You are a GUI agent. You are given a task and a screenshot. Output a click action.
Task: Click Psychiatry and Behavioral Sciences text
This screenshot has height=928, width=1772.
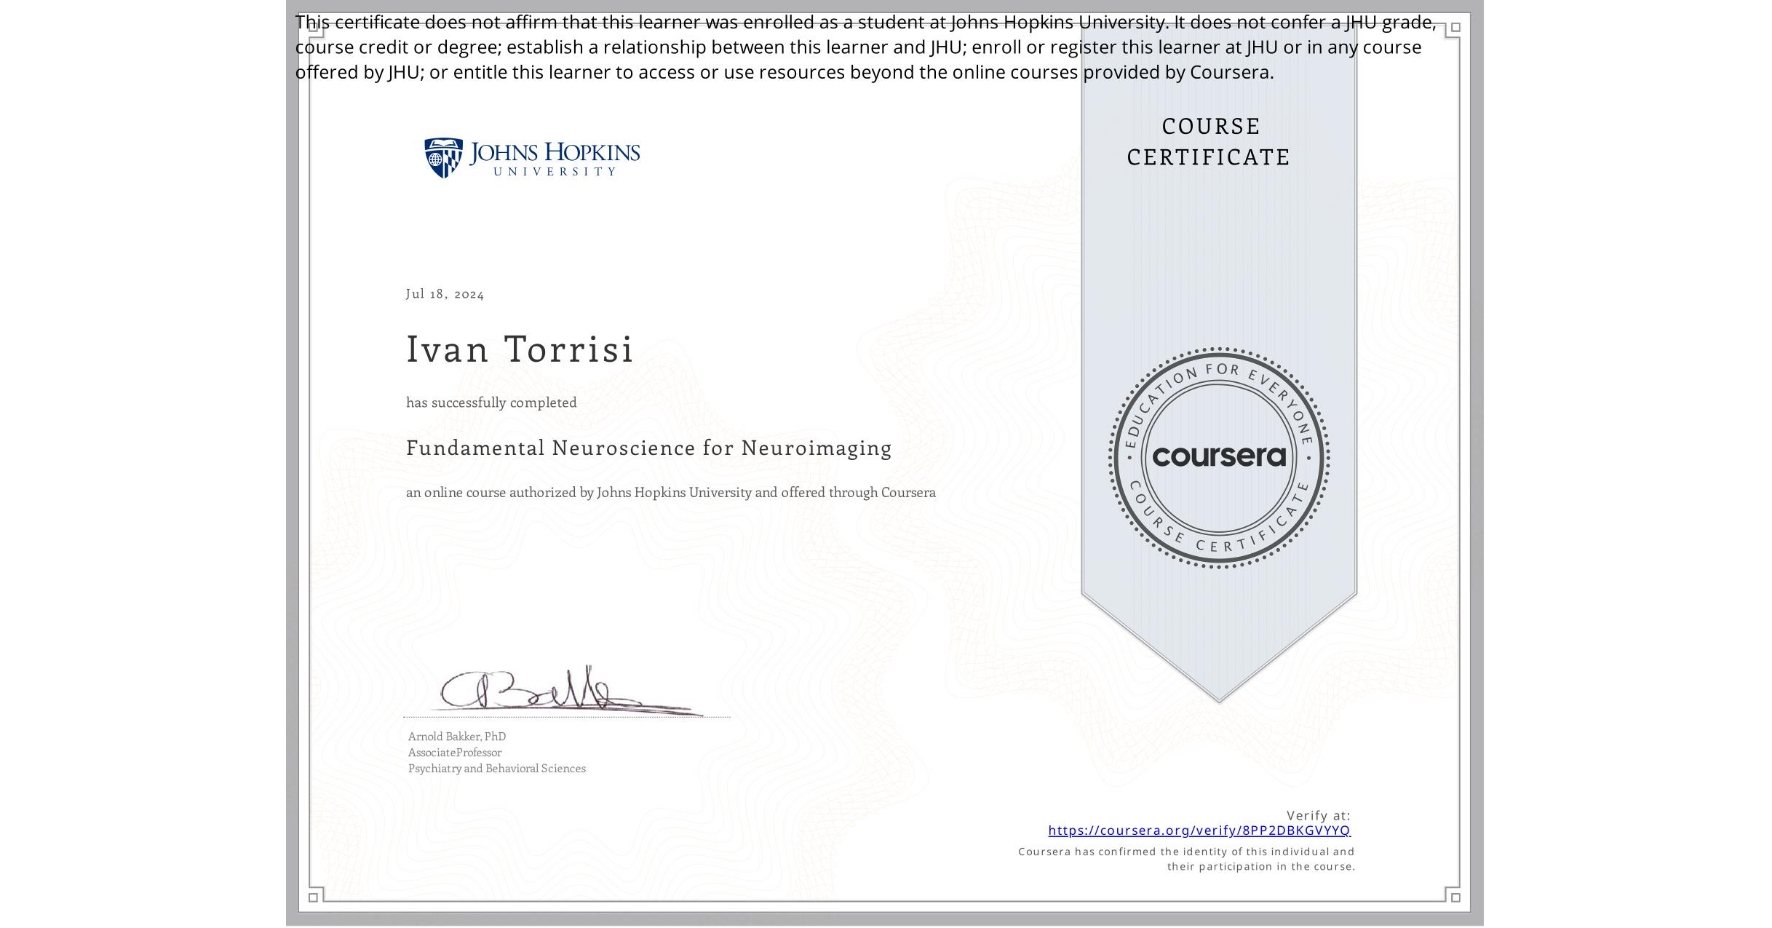[x=497, y=768]
